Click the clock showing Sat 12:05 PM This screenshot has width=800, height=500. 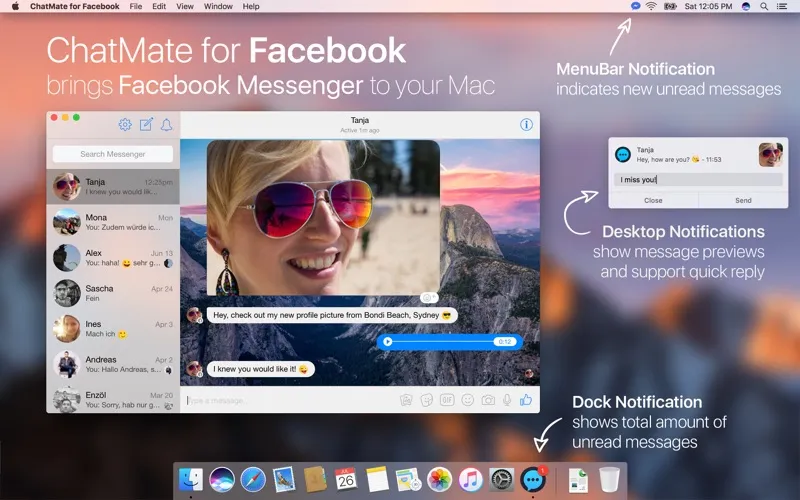(x=708, y=6)
